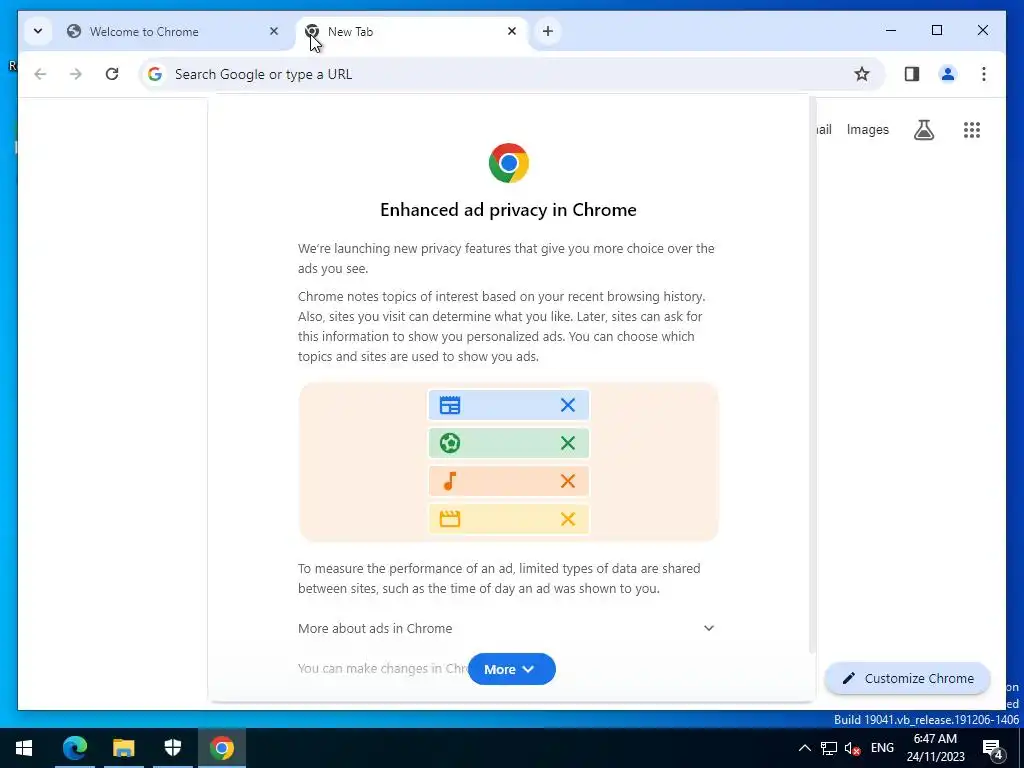Open the profile avatar menu

tap(948, 74)
